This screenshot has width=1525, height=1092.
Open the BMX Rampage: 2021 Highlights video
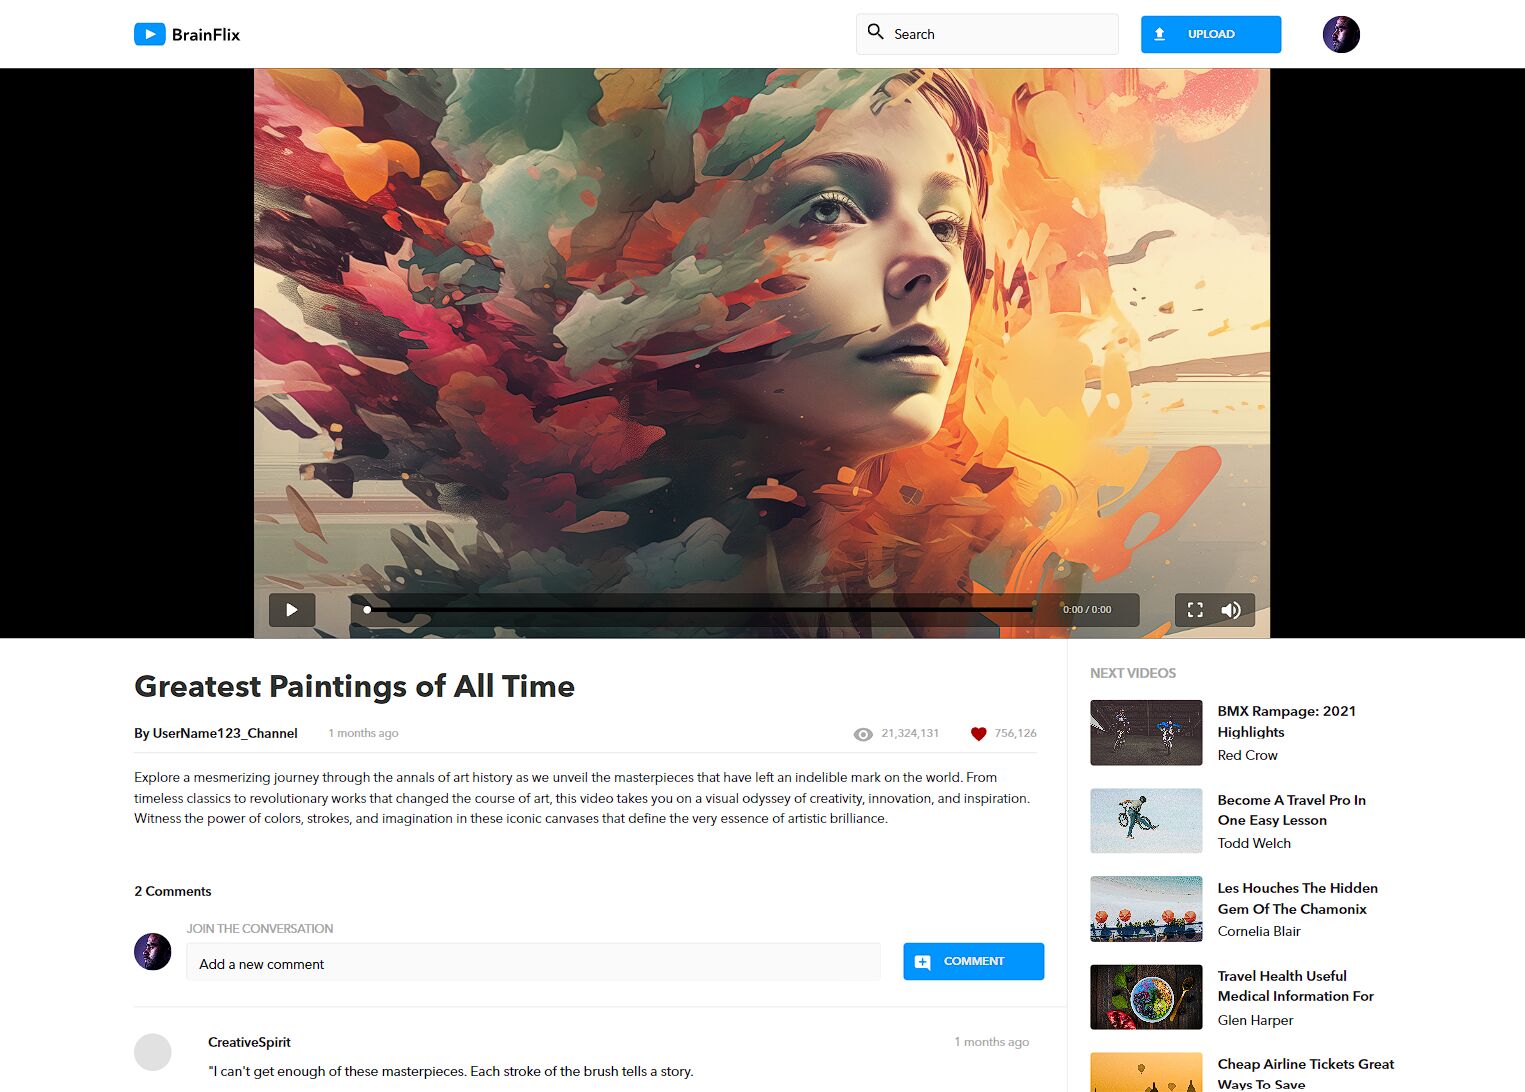point(1146,732)
